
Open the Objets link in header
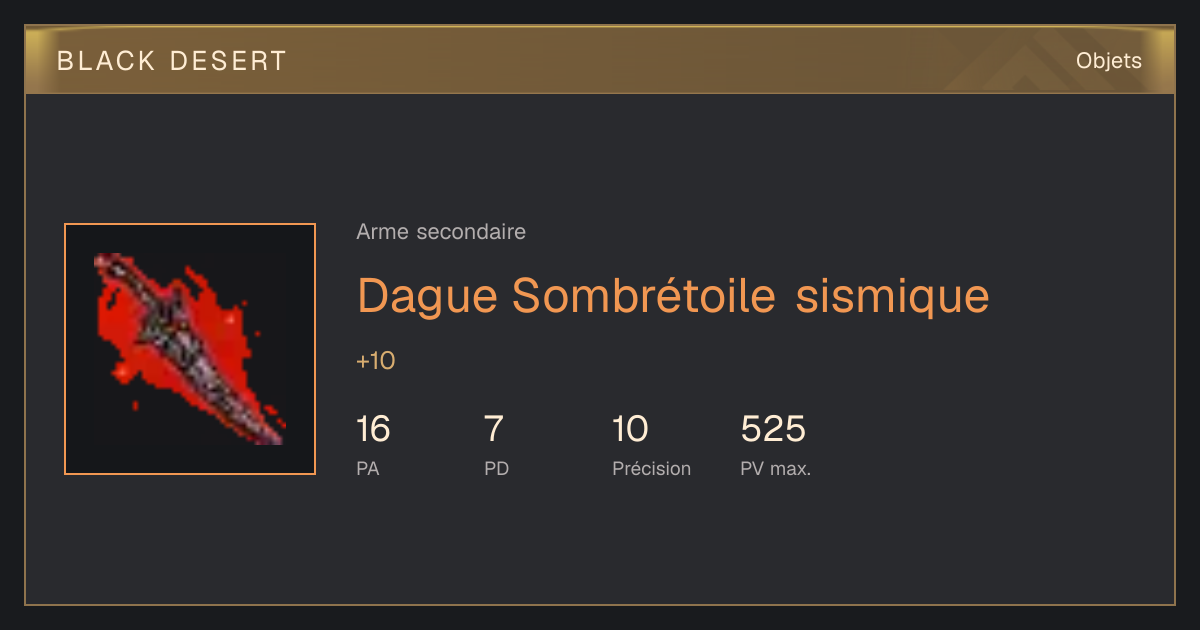click(1108, 61)
